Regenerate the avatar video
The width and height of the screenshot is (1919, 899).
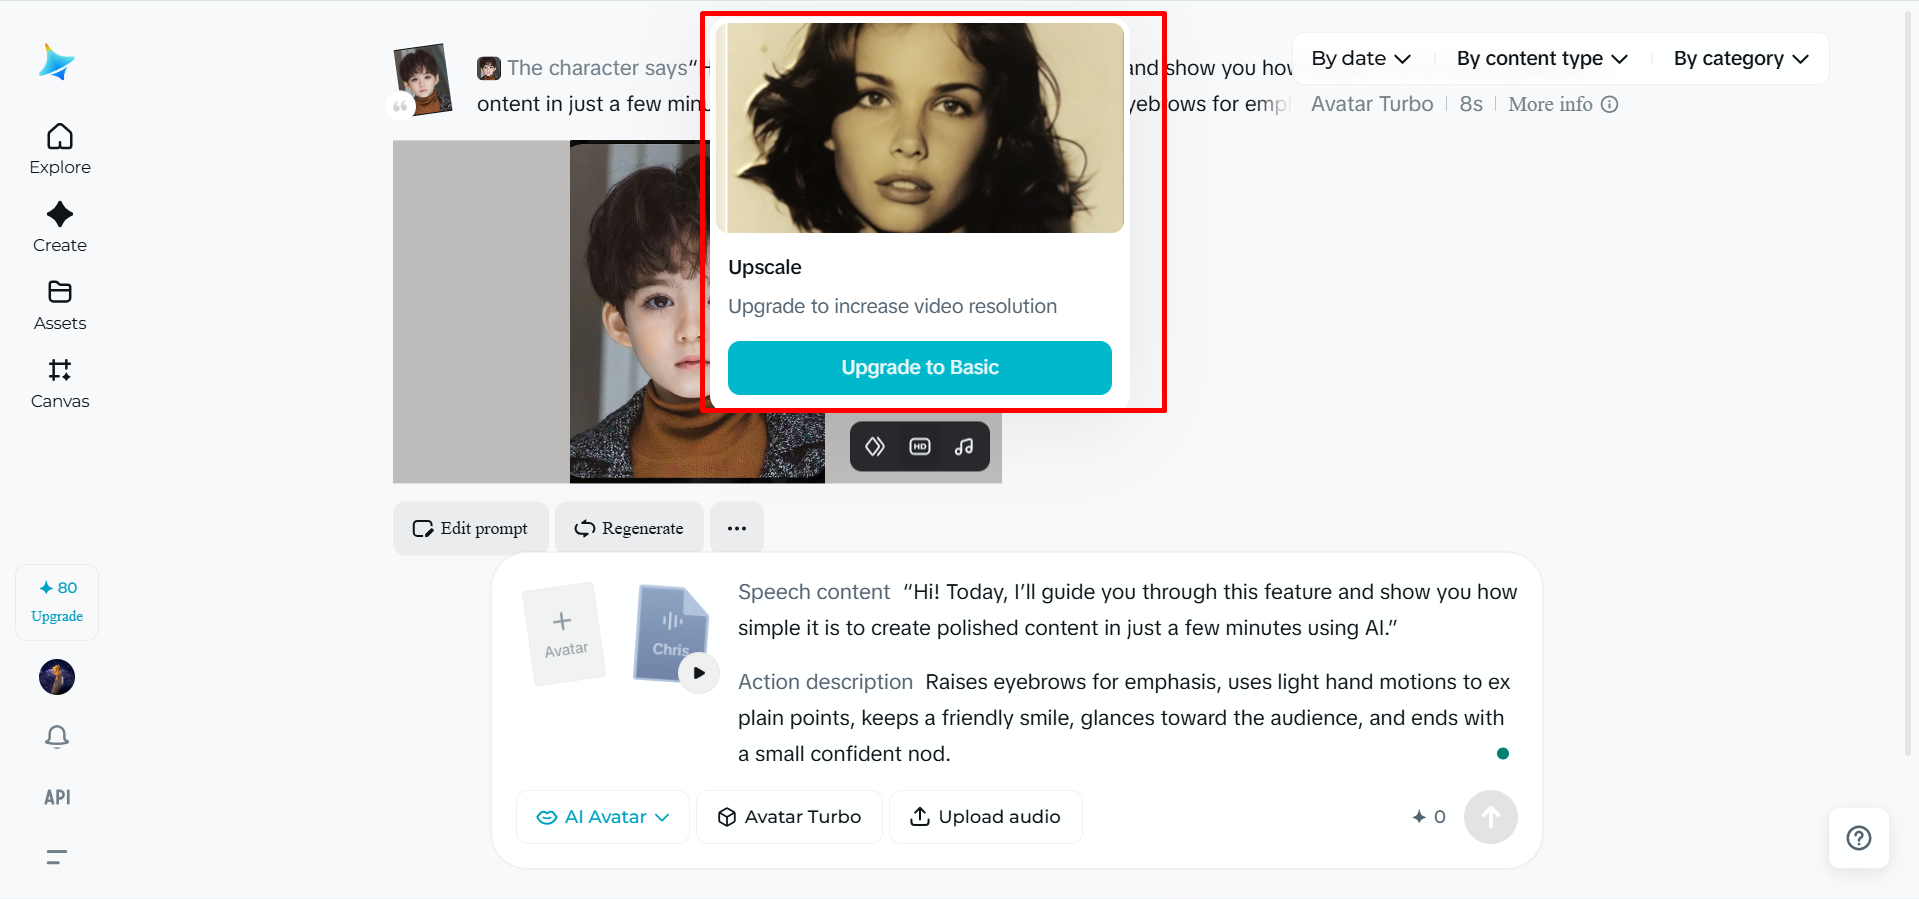[629, 528]
